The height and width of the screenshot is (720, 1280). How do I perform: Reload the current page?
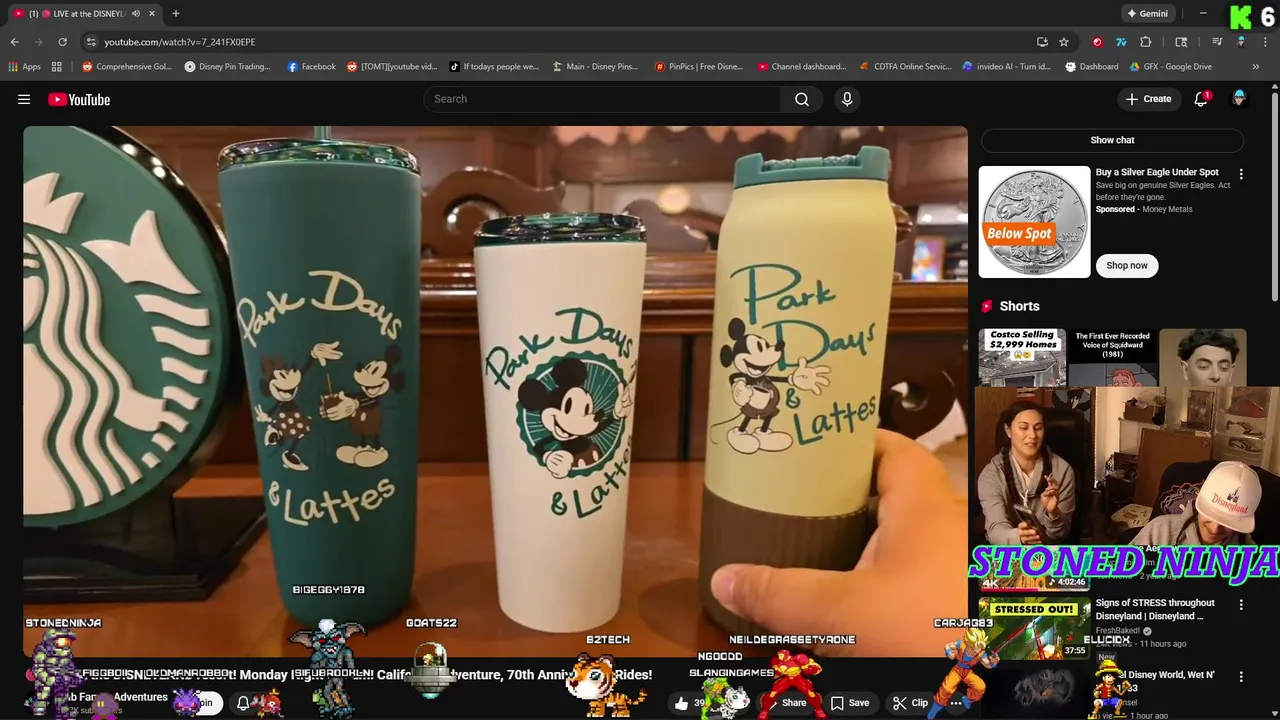(62, 42)
